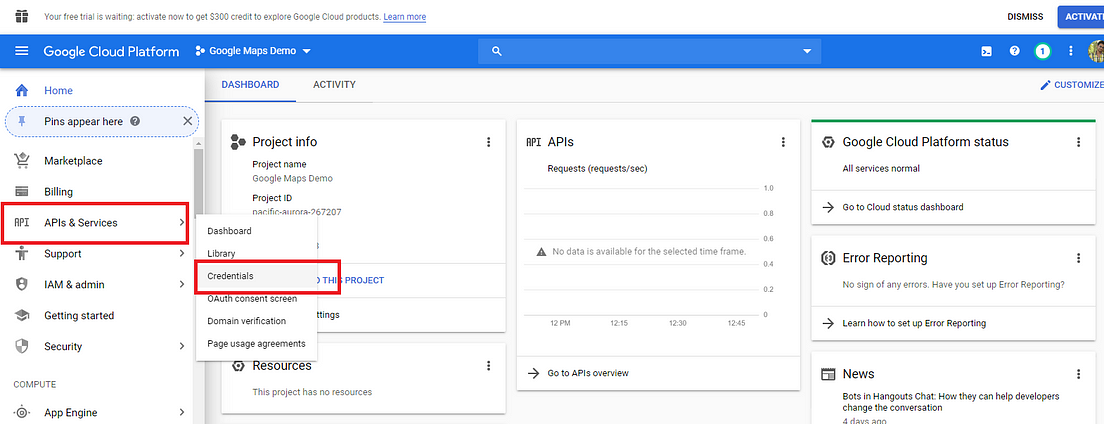Dismiss the 'Pins appear here' hint
Screen dimensions: 1104x424
187,121
